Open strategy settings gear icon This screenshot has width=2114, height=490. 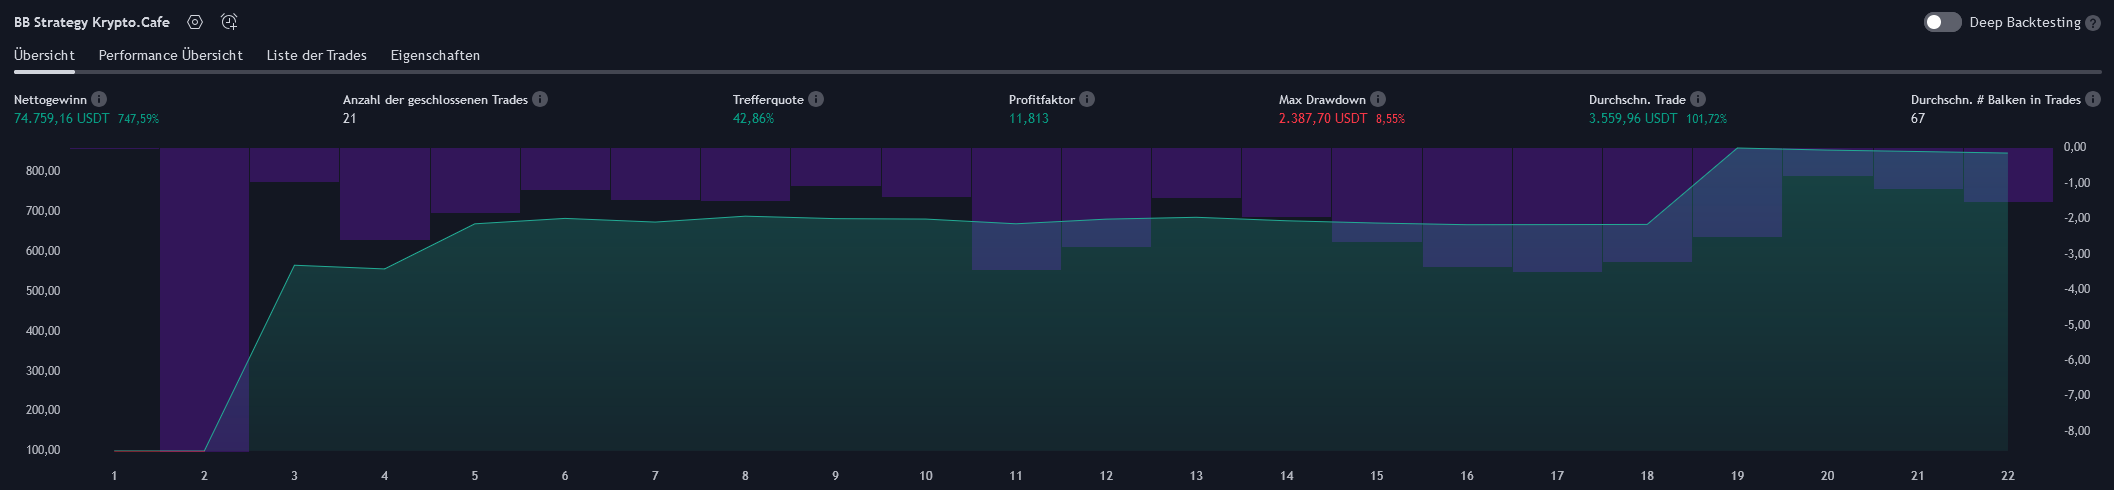click(195, 22)
